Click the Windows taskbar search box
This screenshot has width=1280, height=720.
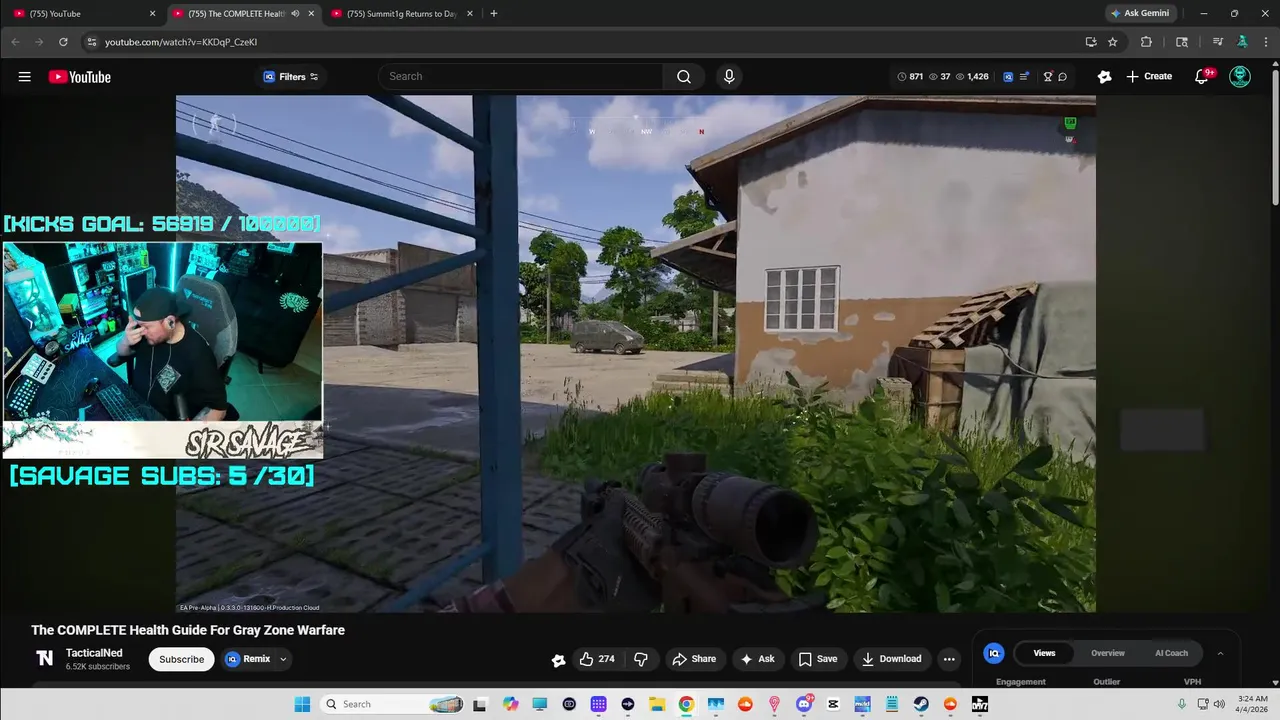[x=393, y=704]
